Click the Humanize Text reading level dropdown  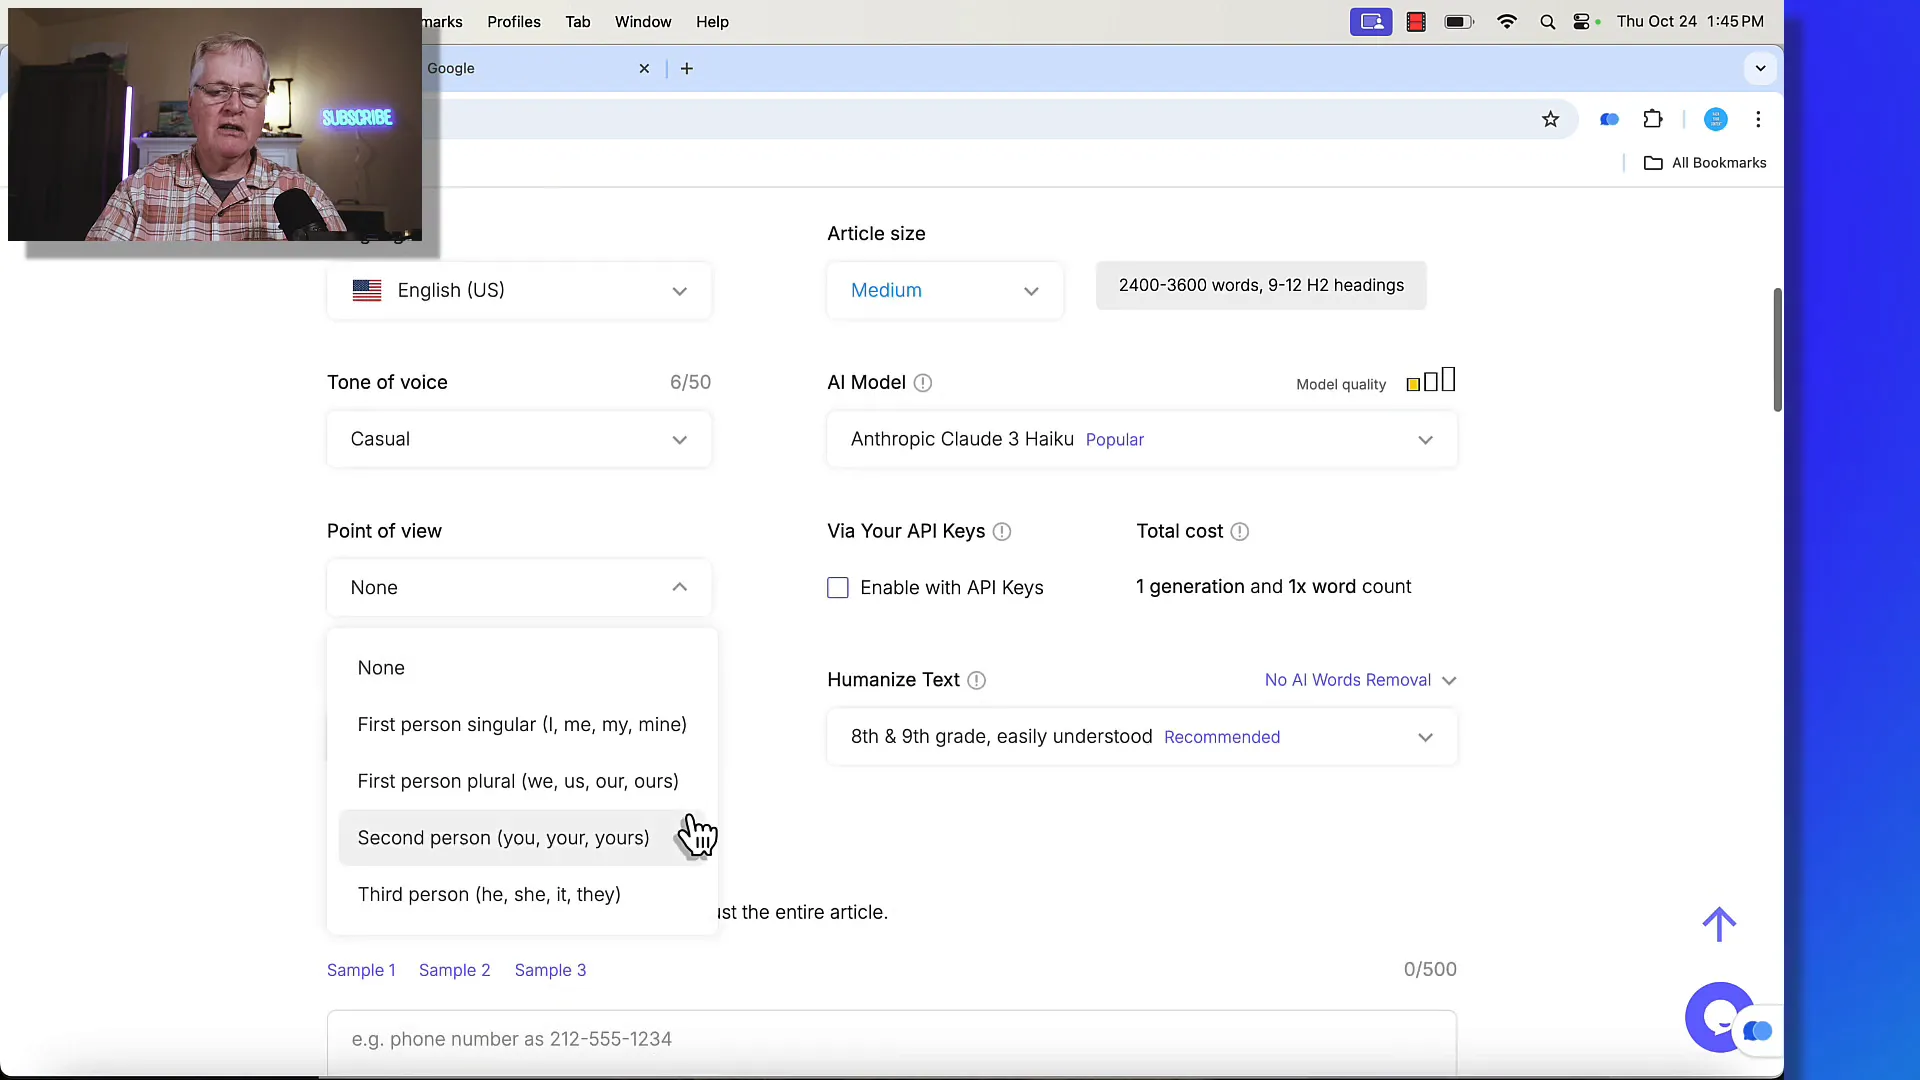coord(1139,736)
